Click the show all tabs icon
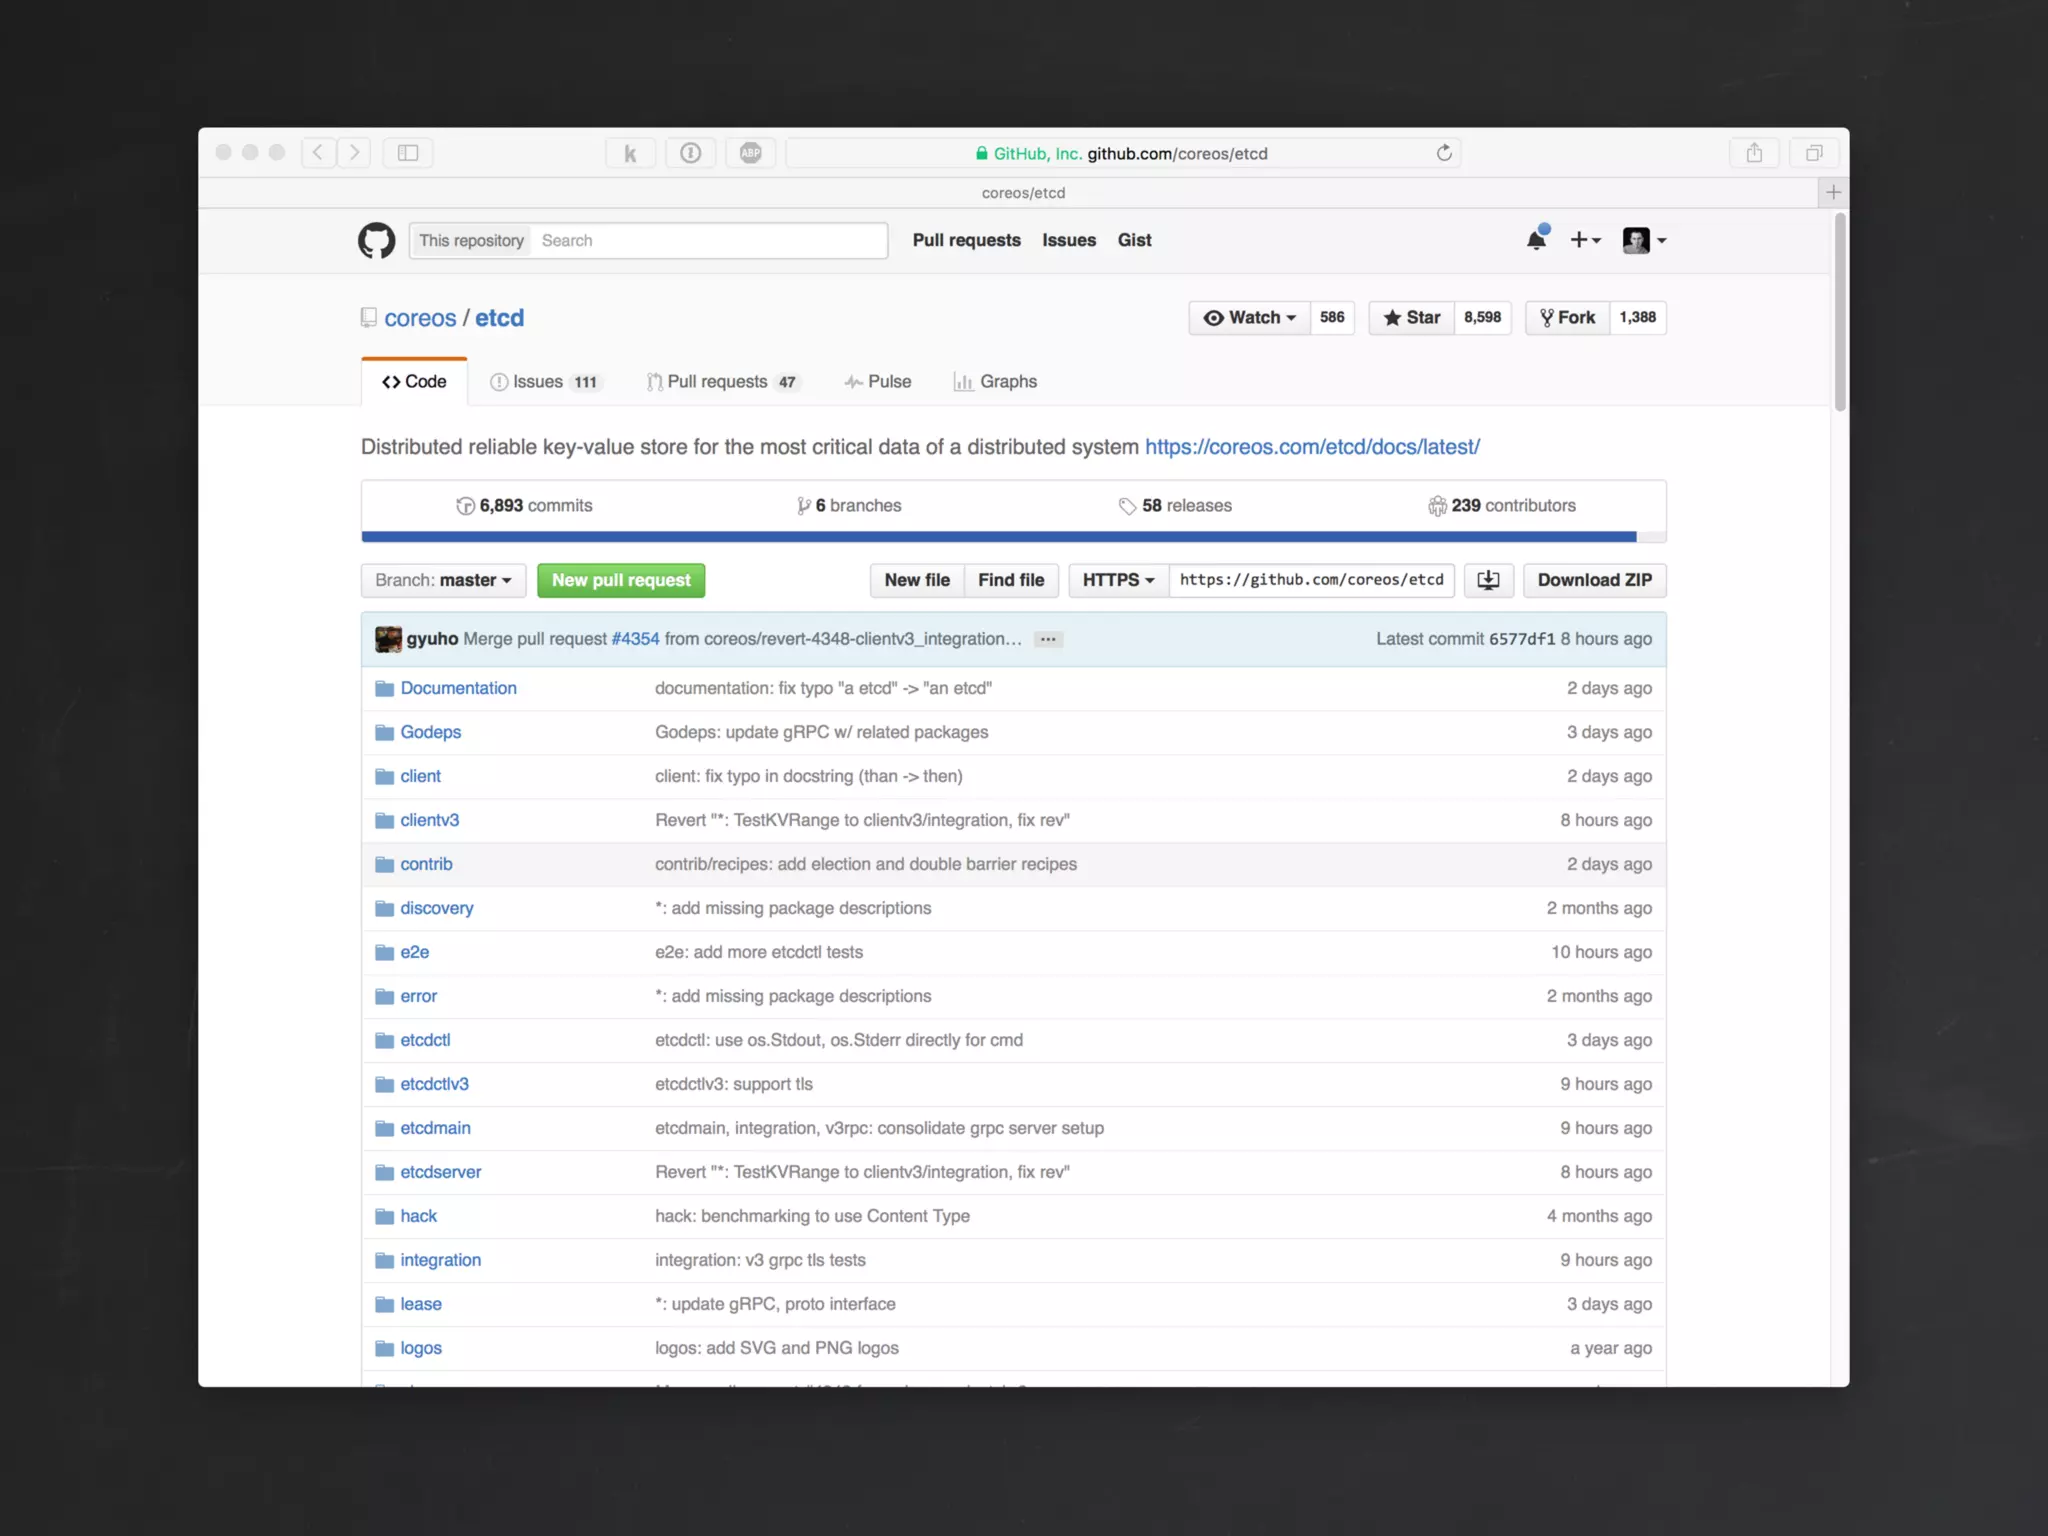 click(x=1814, y=153)
